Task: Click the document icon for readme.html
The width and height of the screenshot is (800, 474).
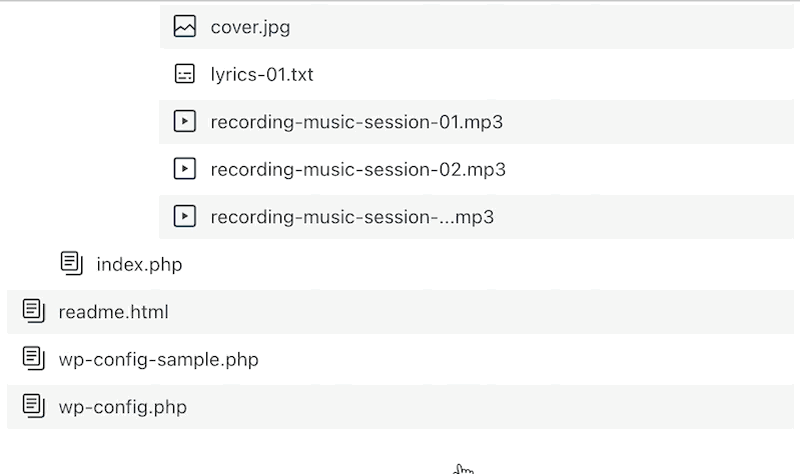Action: [x=33, y=311]
